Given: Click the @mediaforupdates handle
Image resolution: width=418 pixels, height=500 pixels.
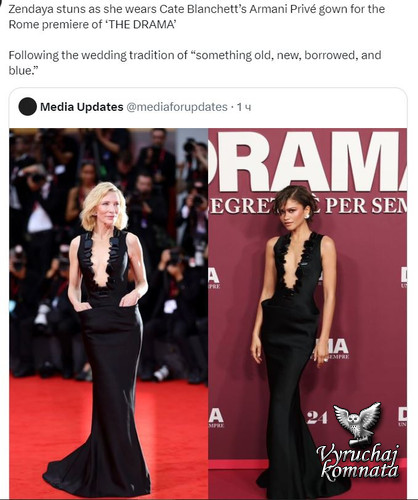Looking at the screenshot, I should (x=177, y=107).
